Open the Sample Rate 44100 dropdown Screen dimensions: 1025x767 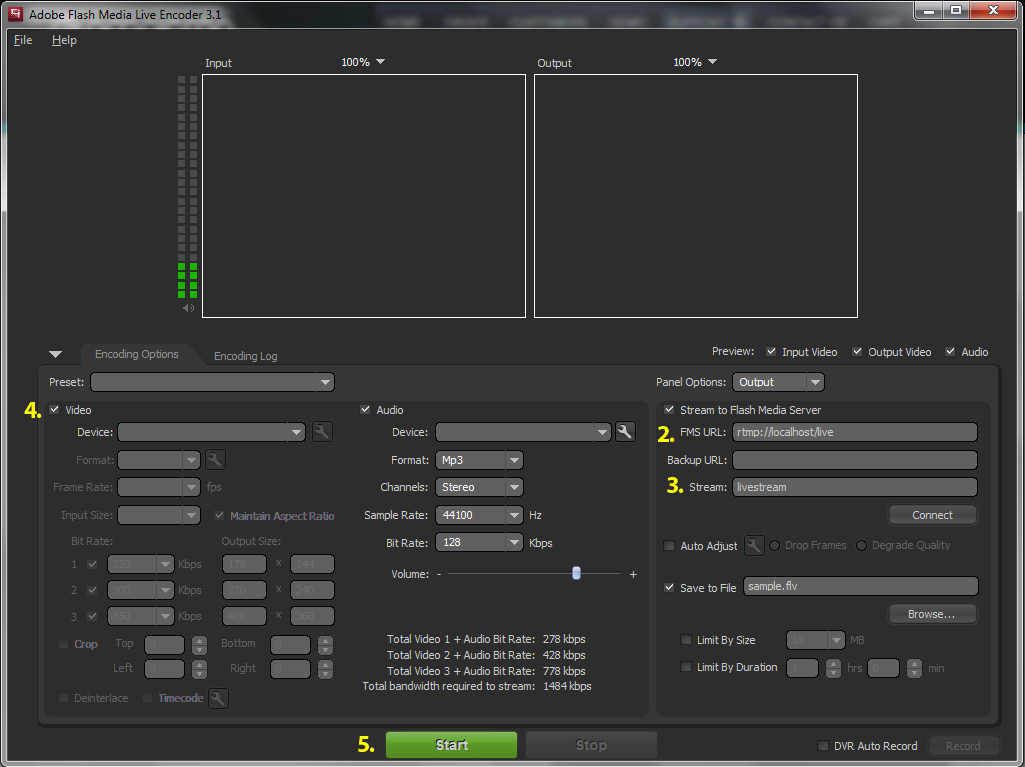479,515
